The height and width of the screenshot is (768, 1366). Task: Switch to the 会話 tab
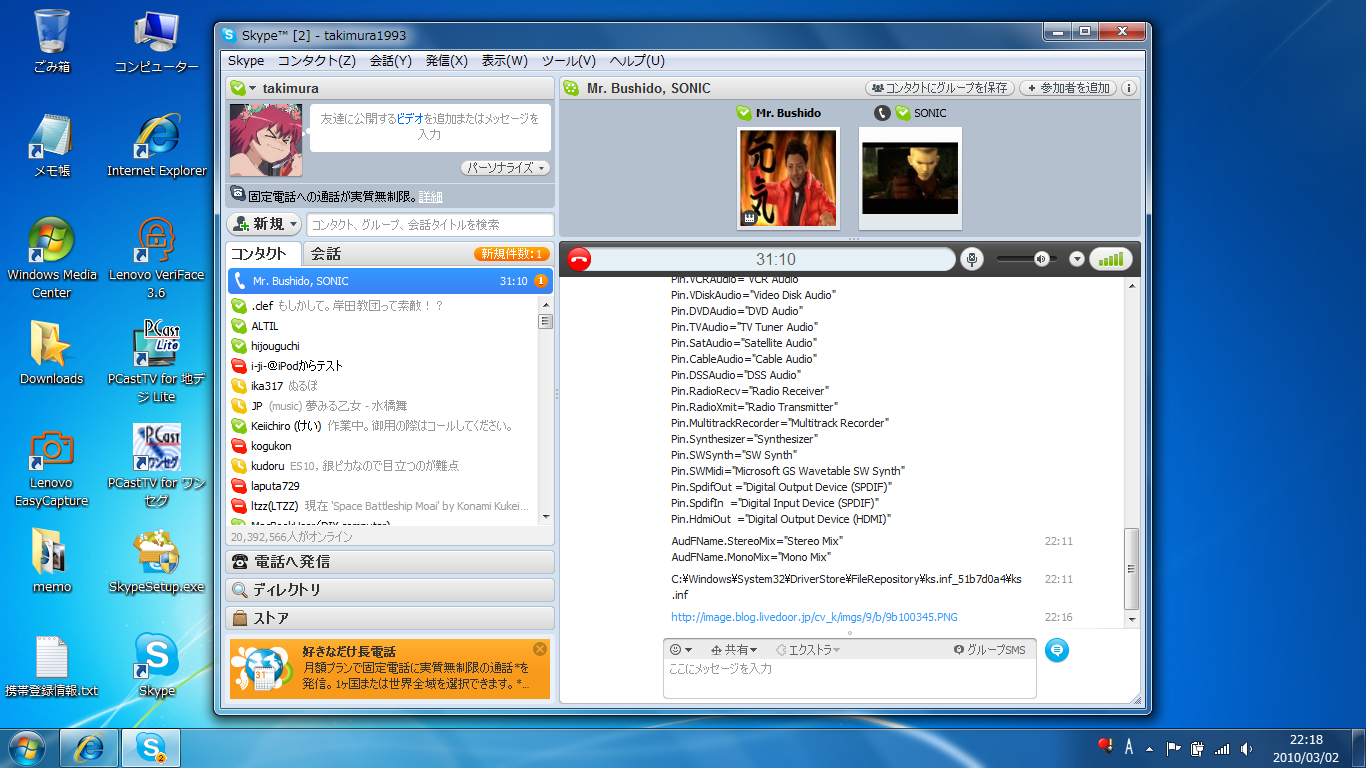tap(326, 254)
